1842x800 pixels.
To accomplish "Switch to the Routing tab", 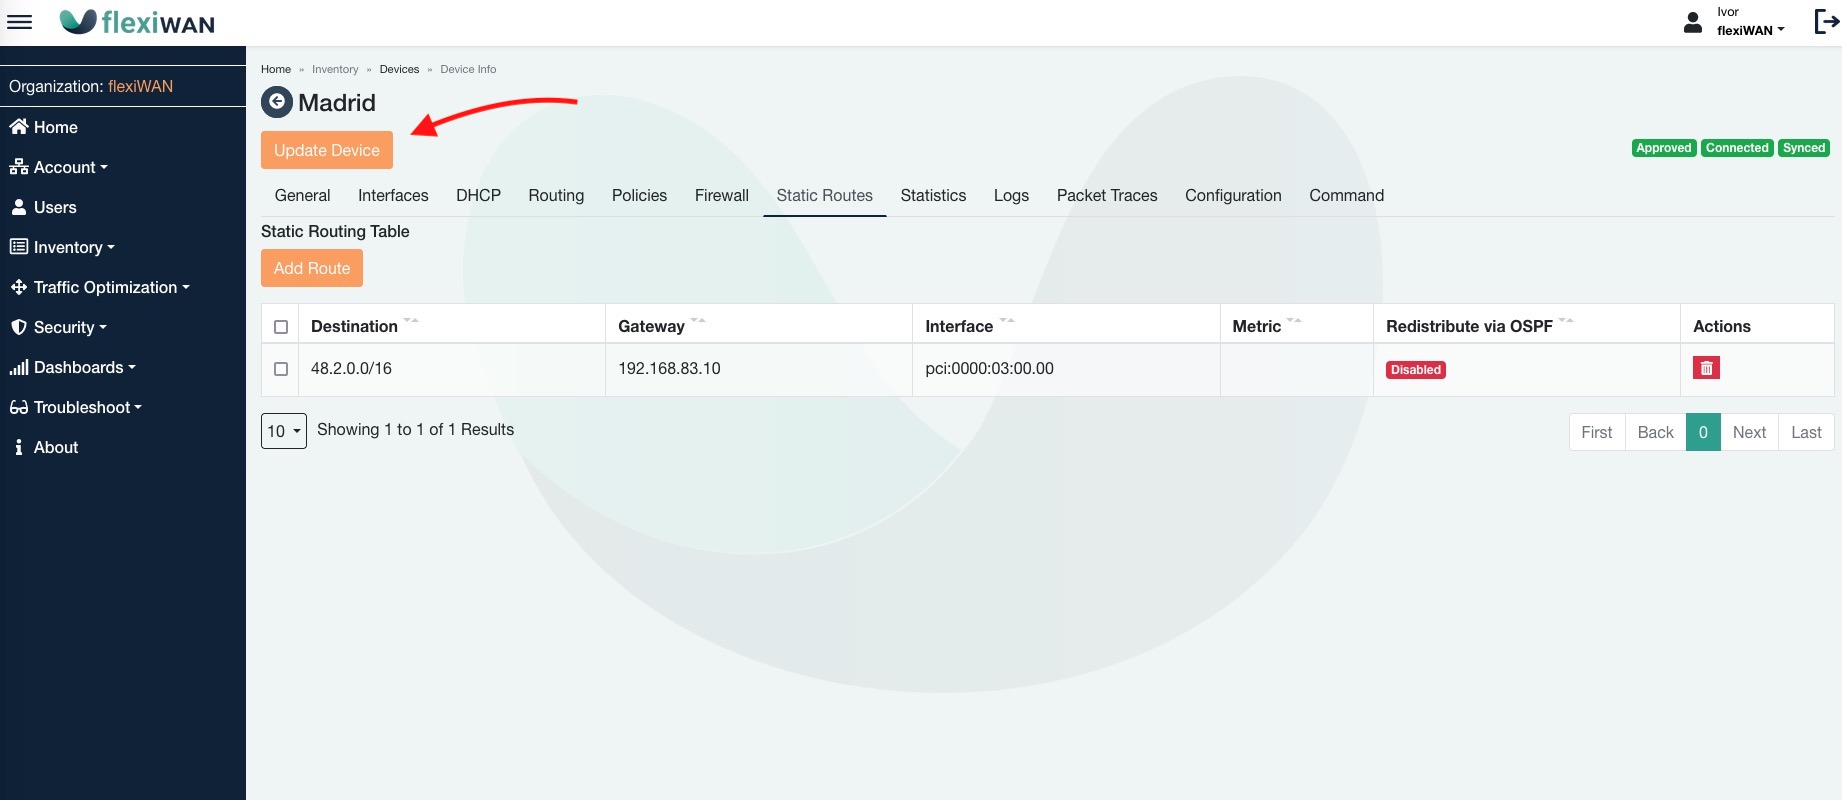I will [x=556, y=196].
